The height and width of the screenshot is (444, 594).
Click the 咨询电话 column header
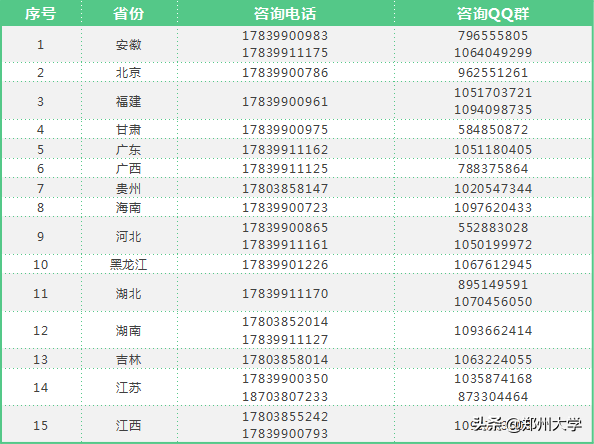285,14
